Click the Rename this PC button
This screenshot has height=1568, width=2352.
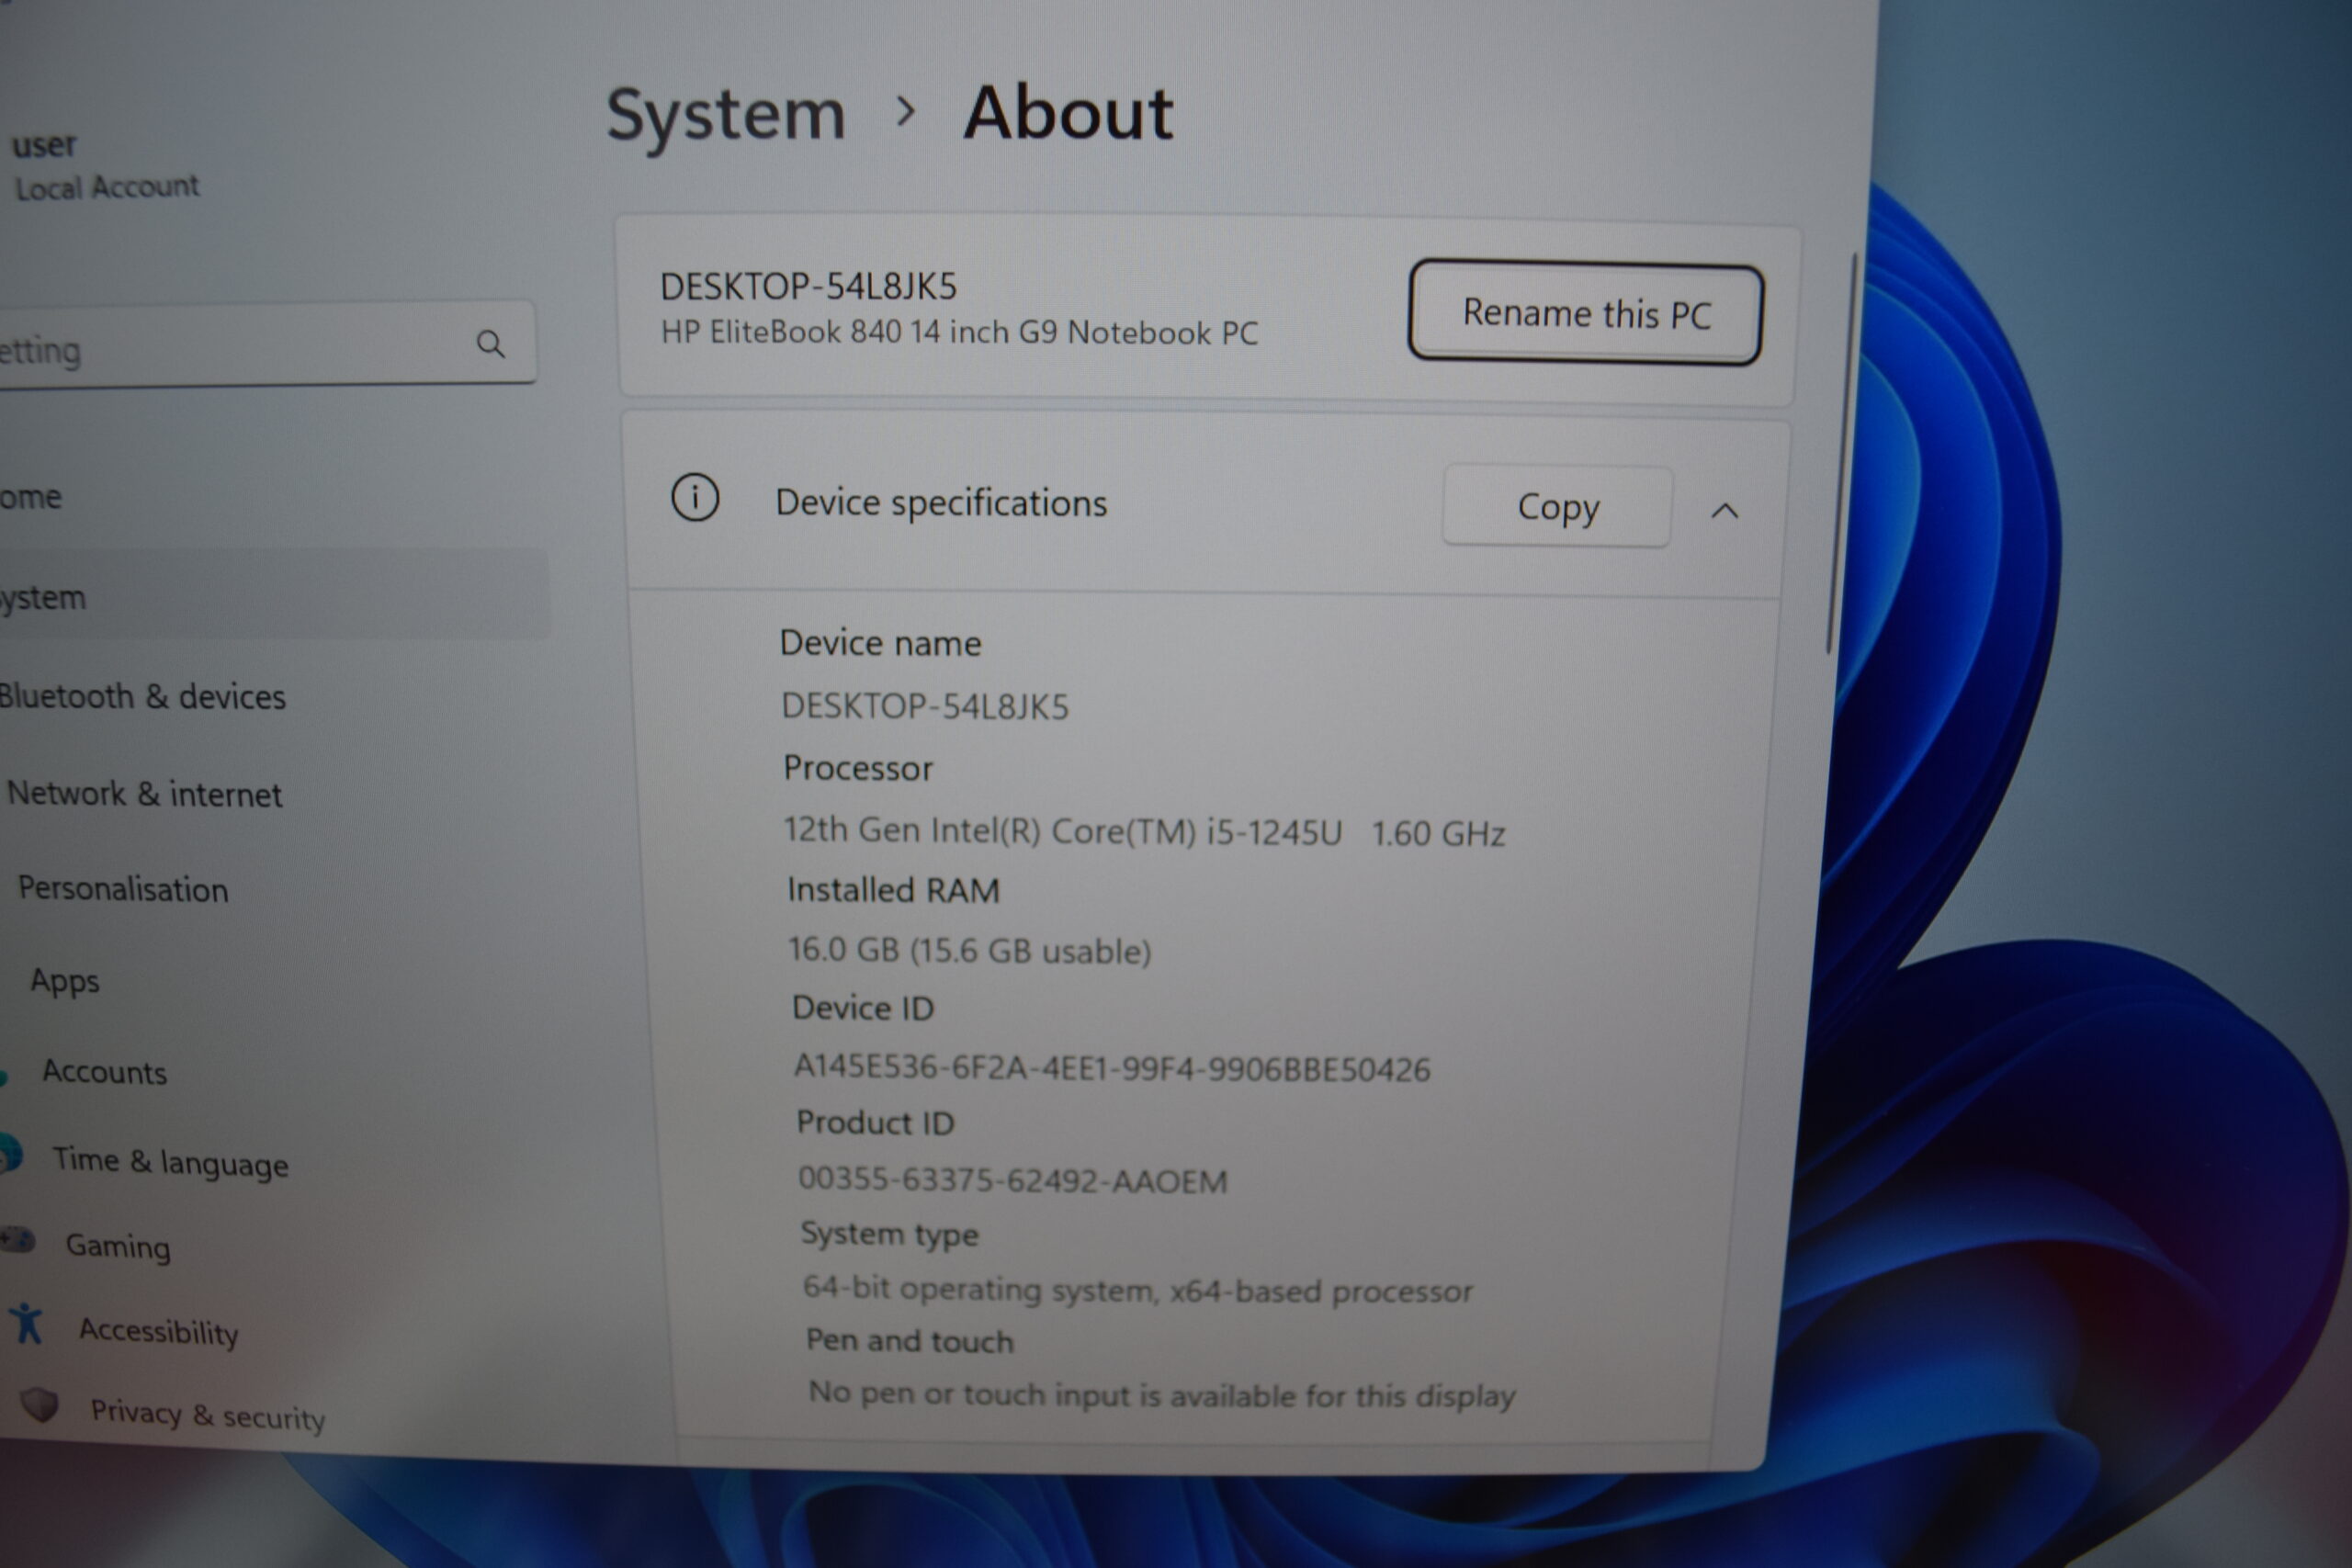pyautogui.click(x=1586, y=313)
